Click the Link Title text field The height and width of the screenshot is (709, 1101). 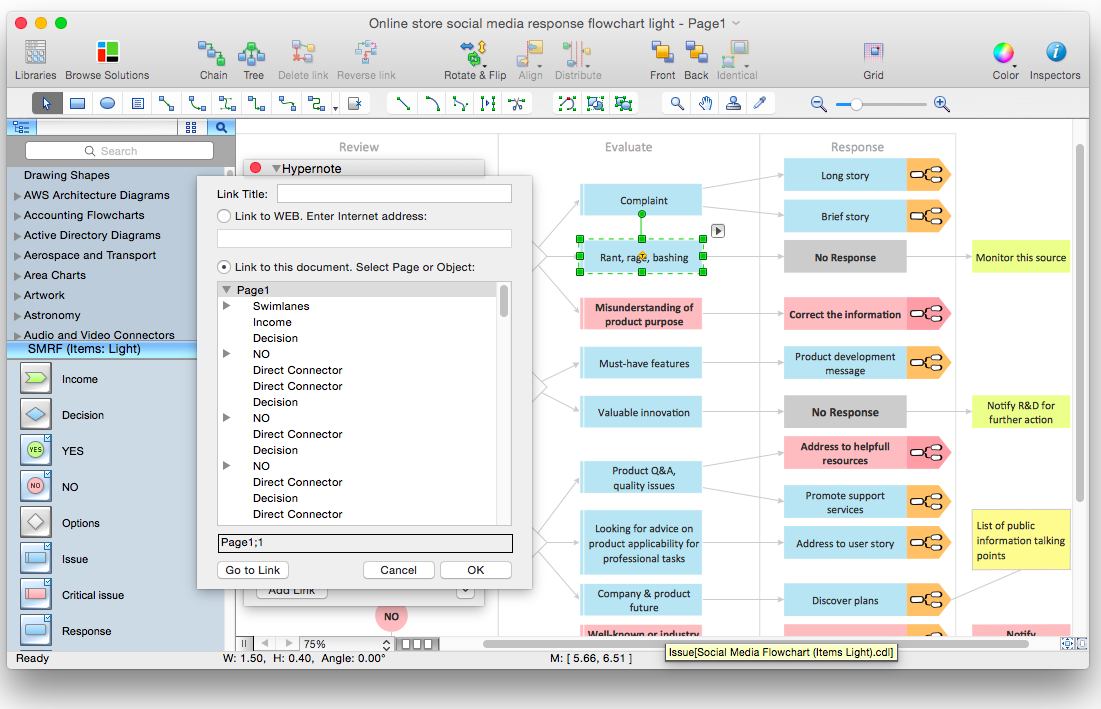click(x=394, y=194)
